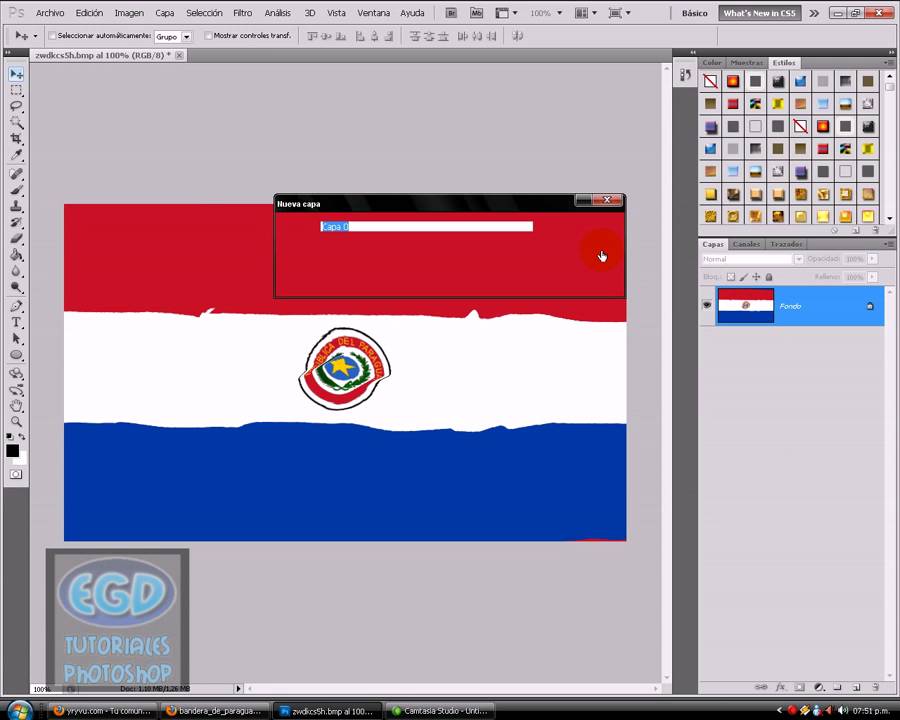Open the Edición menu
Screen dimensions: 900x720
coord(89,13)
